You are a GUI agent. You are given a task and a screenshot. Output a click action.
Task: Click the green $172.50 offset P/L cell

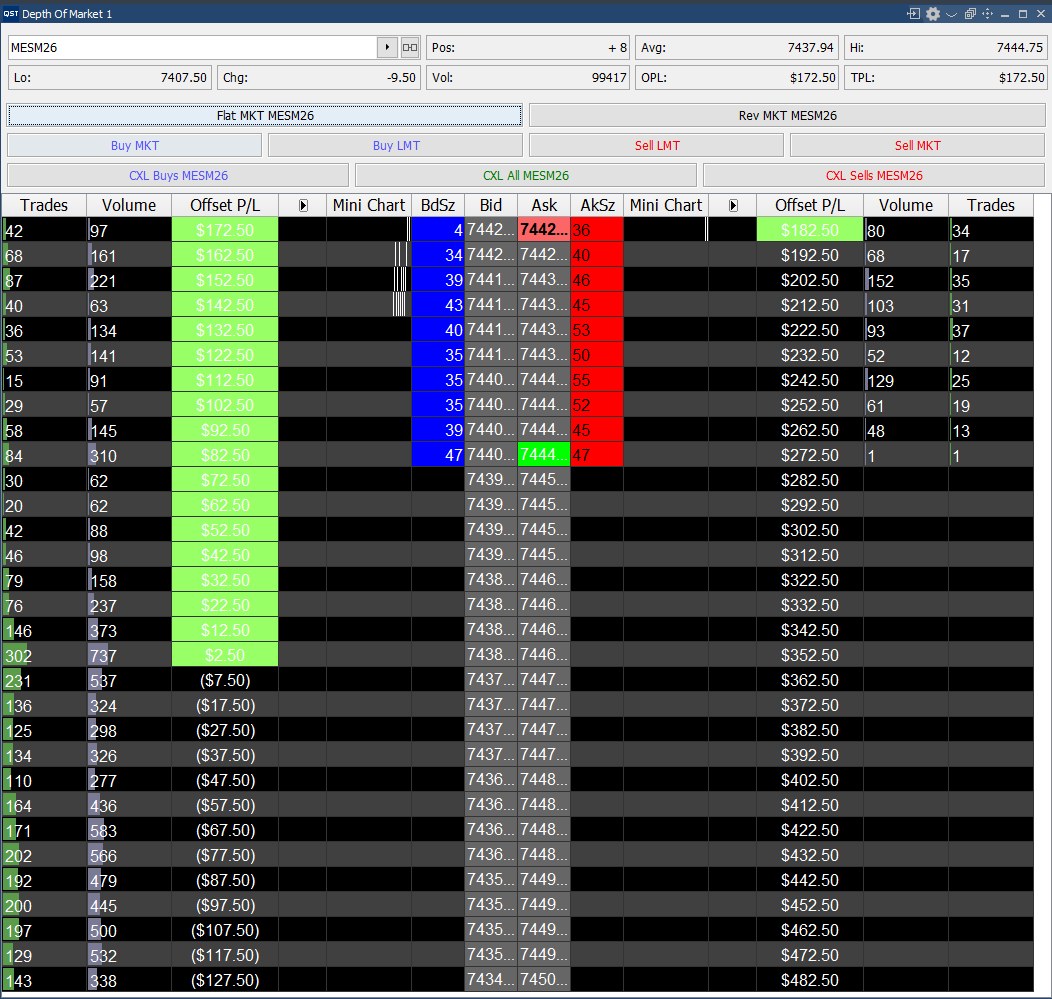pos(225,230)
